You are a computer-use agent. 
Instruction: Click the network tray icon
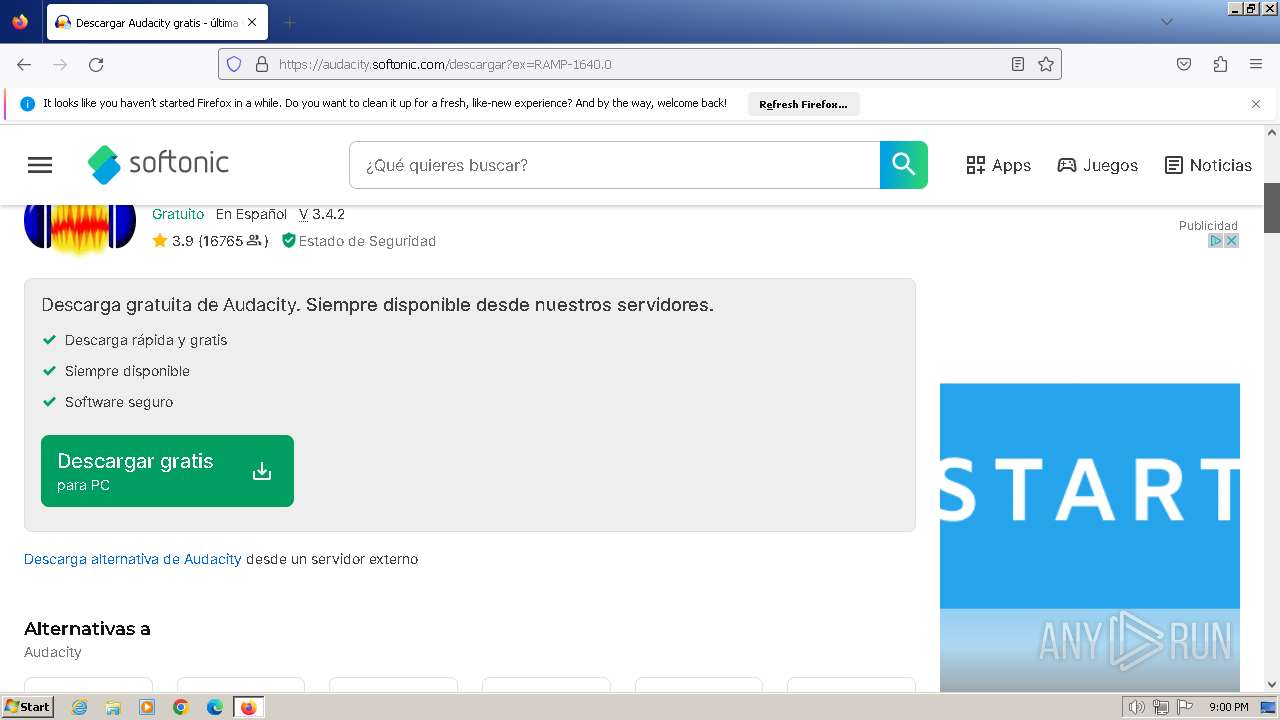(1161, 707)
